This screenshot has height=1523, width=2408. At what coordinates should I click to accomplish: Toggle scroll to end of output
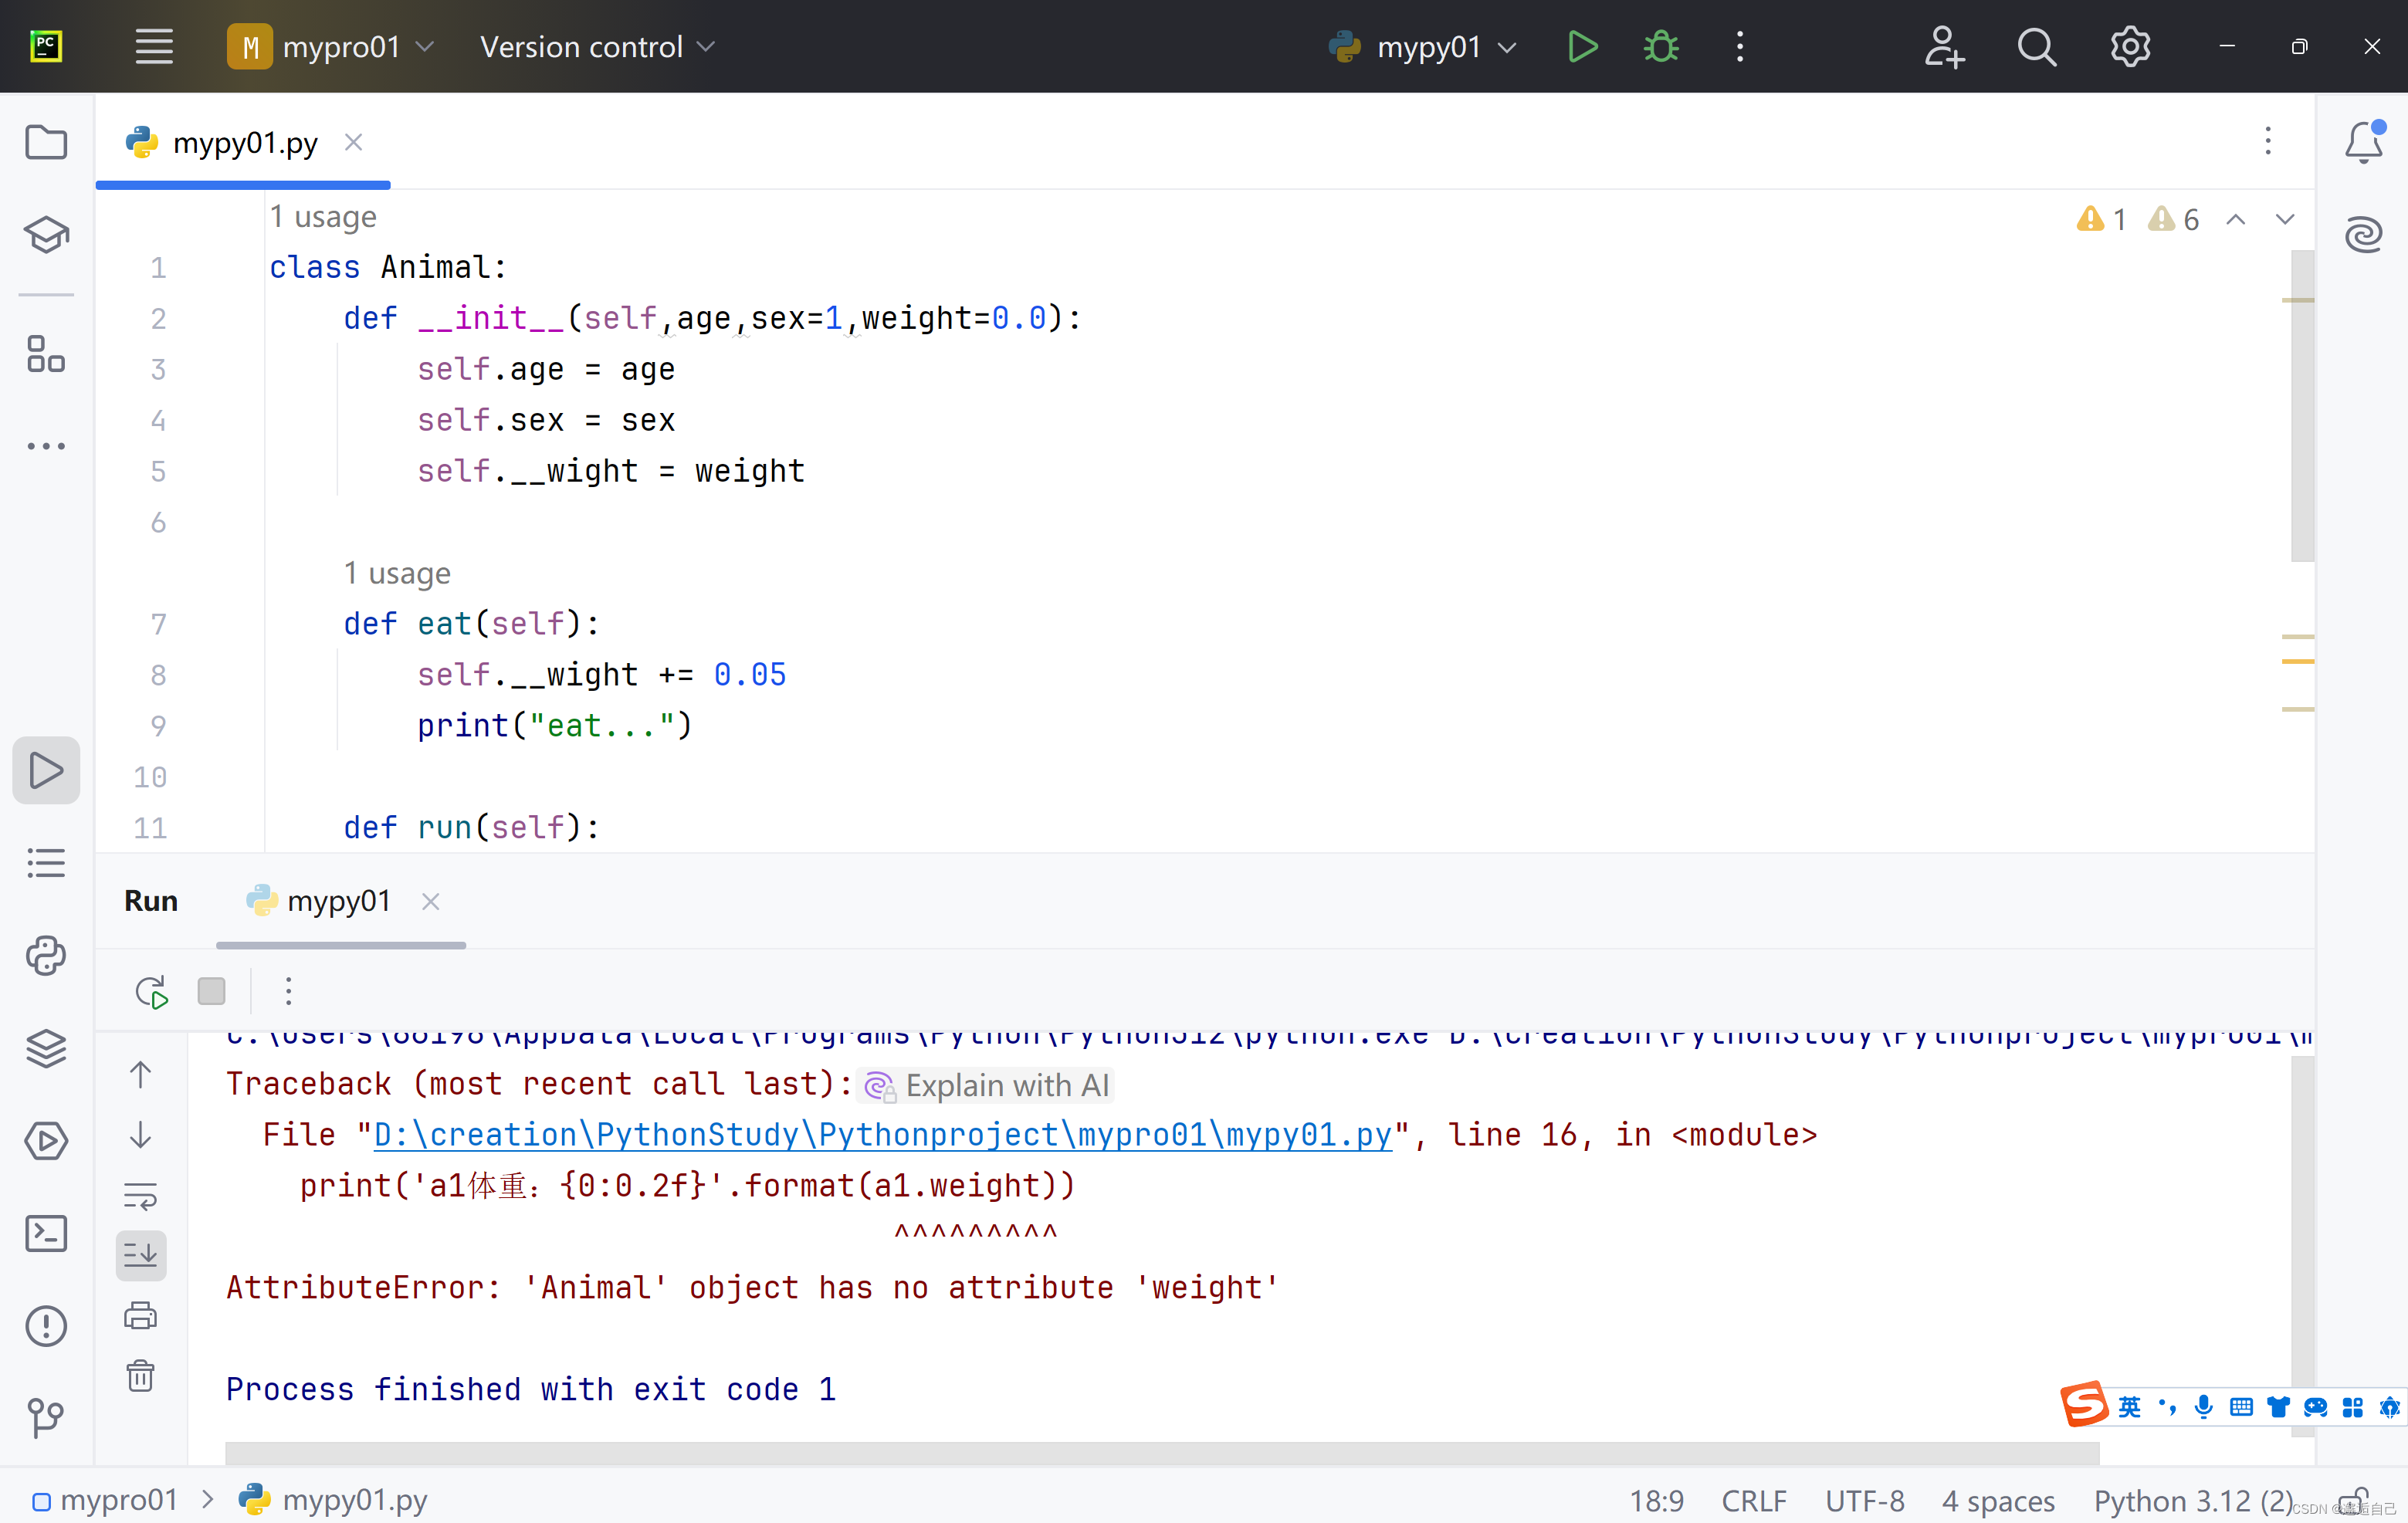(x=141, y=1255)
